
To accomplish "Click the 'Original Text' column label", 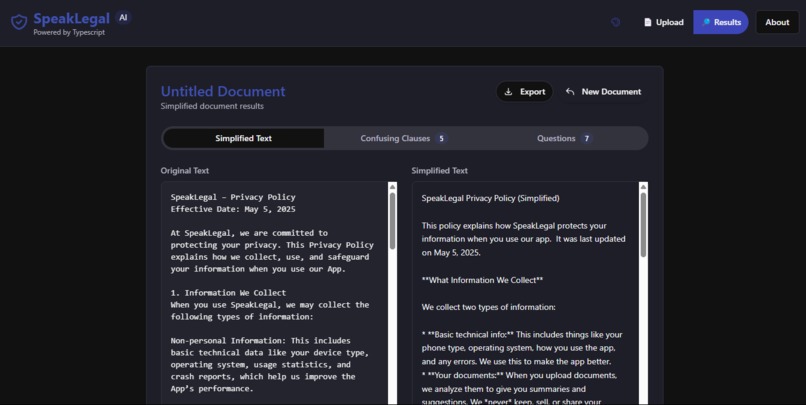I will (x=185, y=171).
